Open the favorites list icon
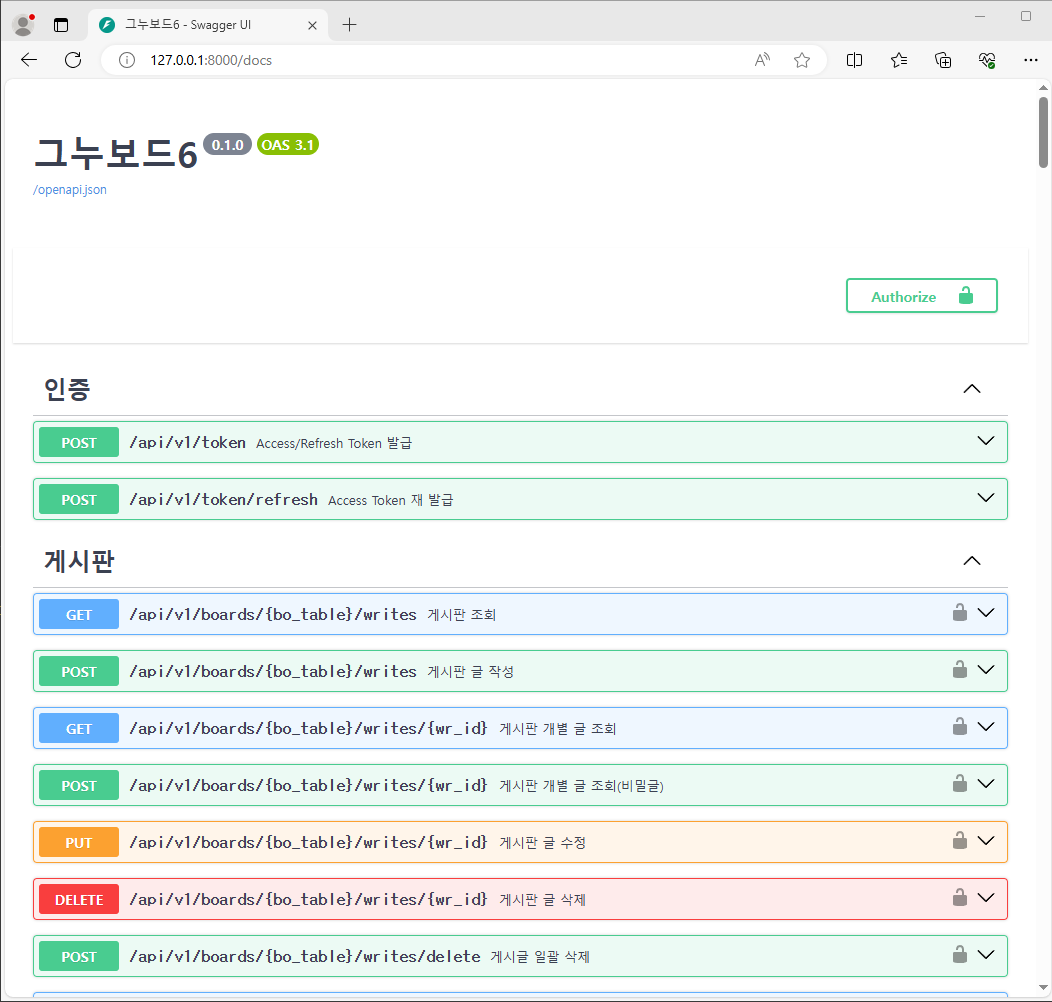1052x1002 pixels. pos(898,60)
